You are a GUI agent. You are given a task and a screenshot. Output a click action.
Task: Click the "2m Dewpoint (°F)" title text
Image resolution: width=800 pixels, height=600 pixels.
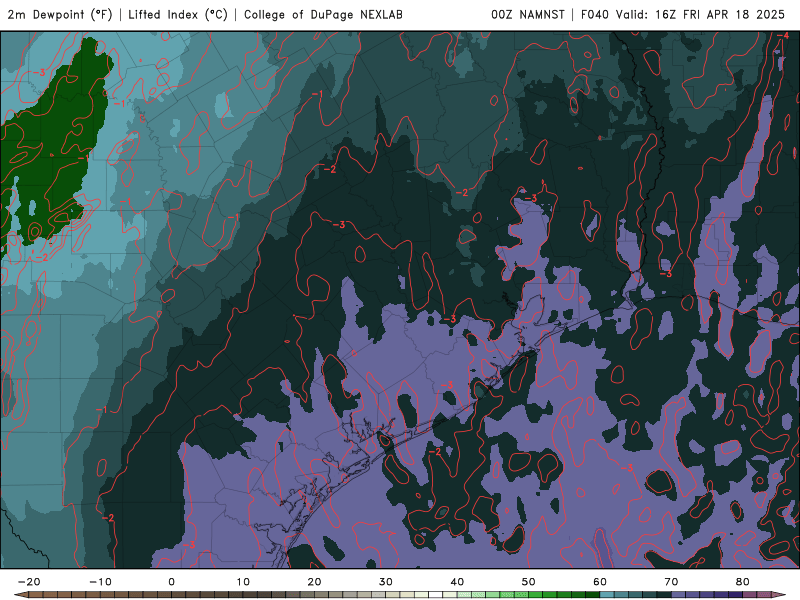pos(60,15)
